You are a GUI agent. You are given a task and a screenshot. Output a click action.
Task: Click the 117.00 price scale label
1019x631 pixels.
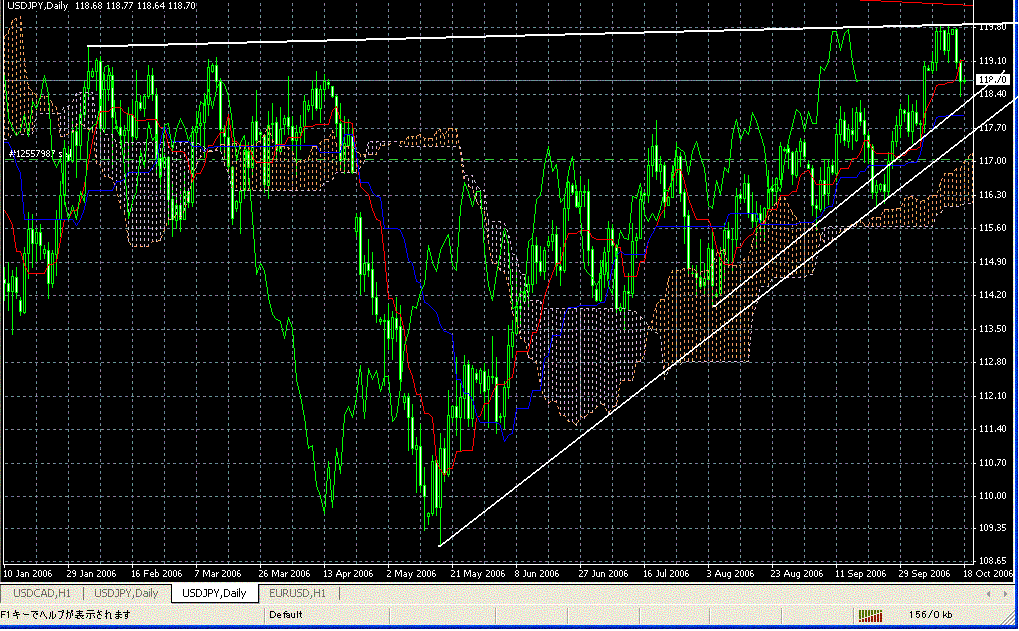click(x=992, y=161)
